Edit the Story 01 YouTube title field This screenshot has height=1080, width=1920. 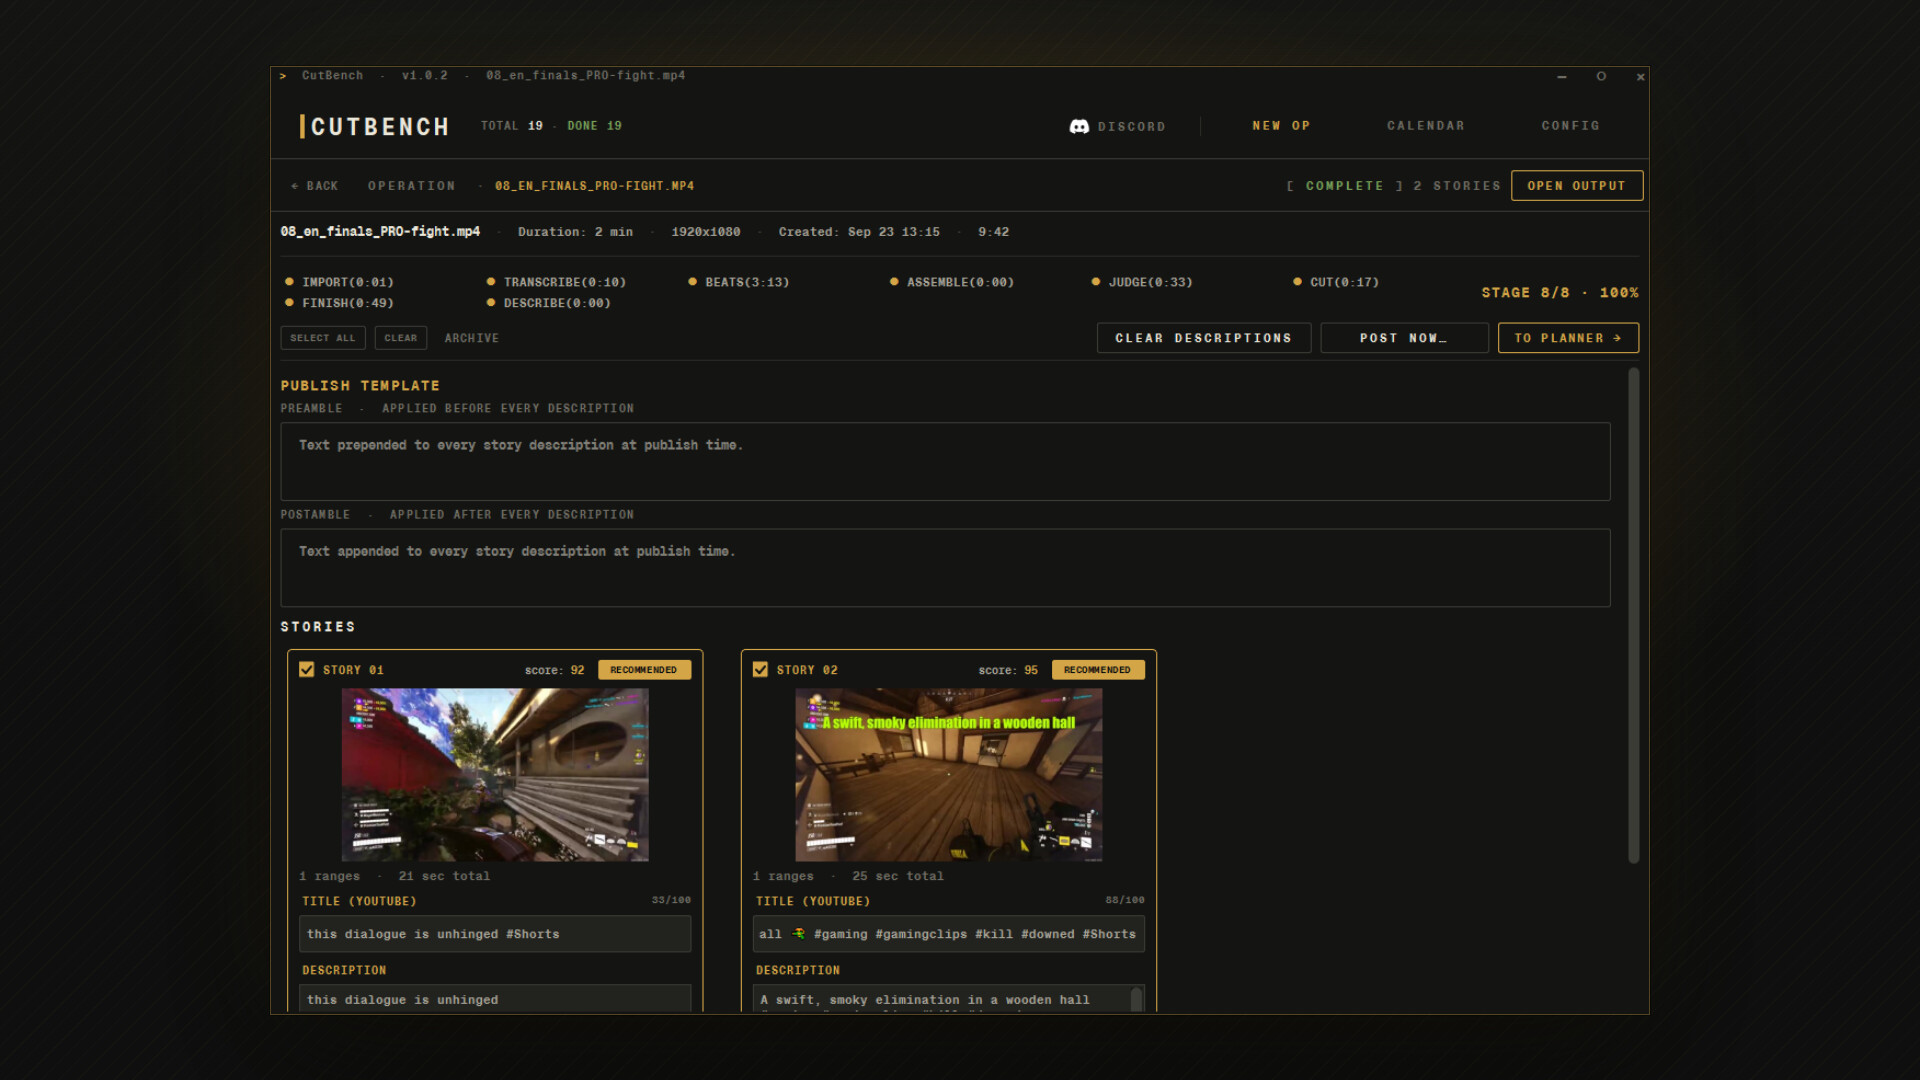[495, 934]
